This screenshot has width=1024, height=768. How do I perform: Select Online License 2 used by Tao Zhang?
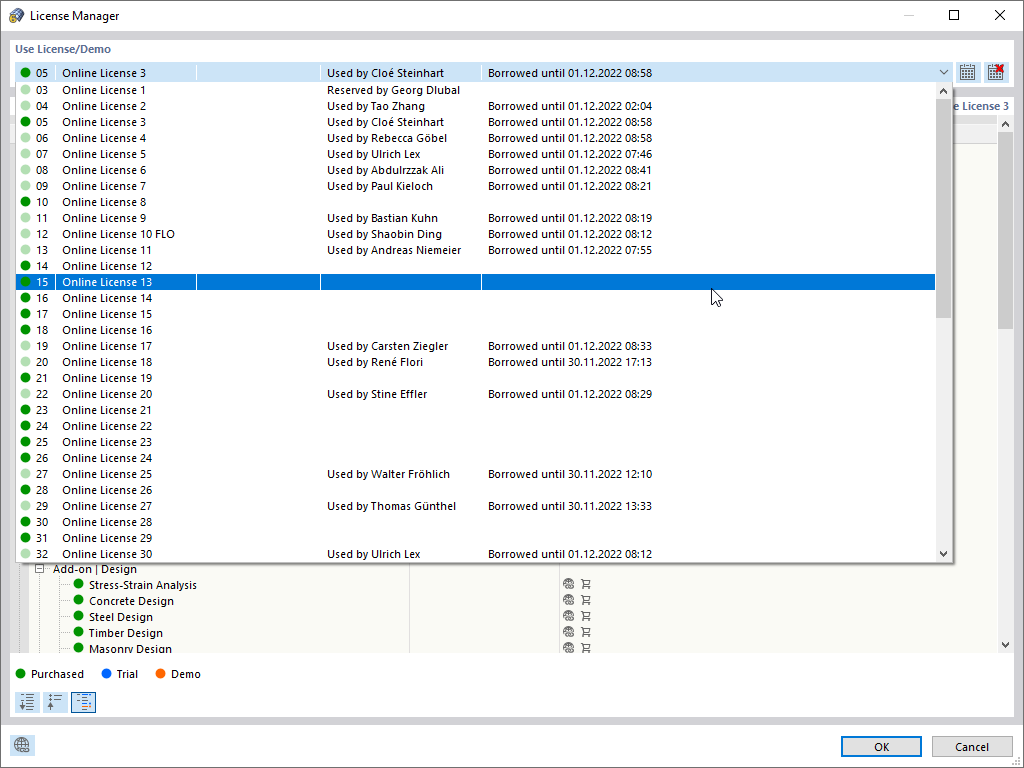pos(475,106)
